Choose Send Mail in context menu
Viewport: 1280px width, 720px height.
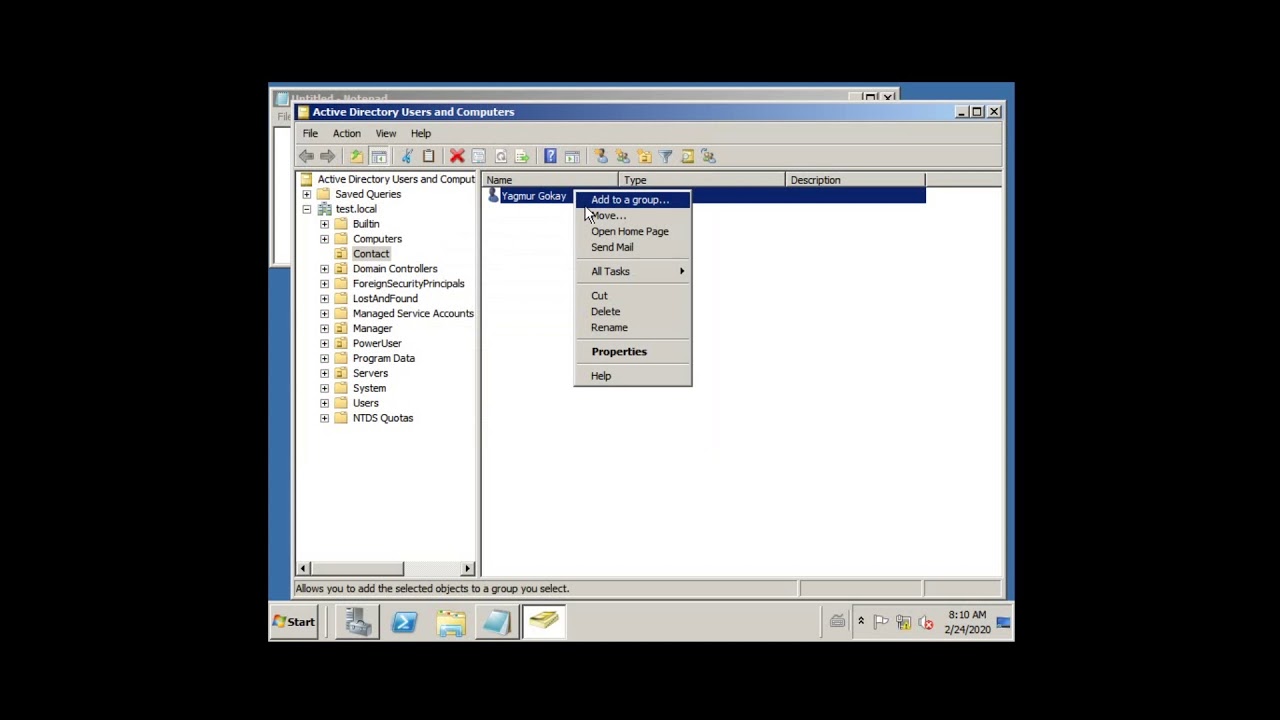click(x=632, y=247)
